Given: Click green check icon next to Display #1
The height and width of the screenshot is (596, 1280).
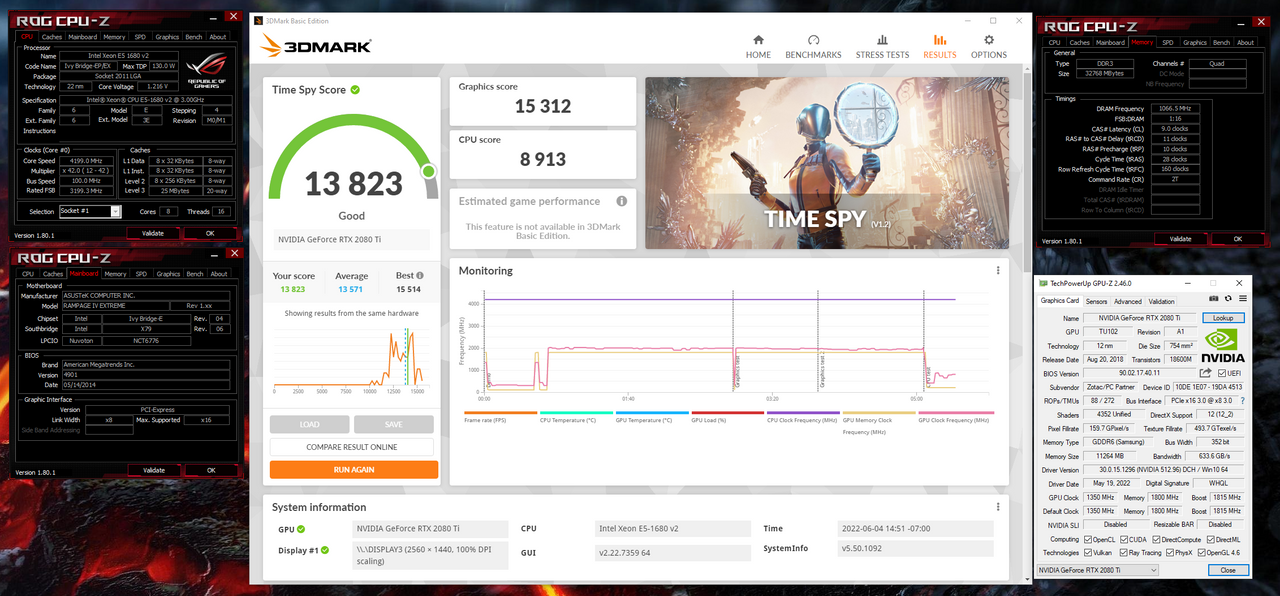Looking at the screenshot, I should tap(325, 550).
